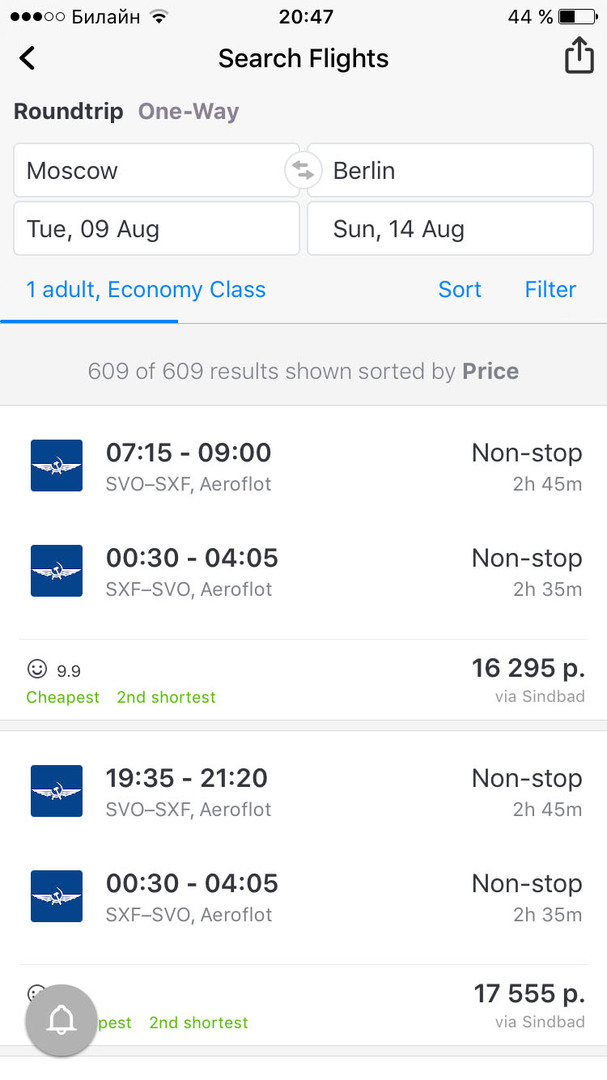
Task: Tap the price alert bell icon
Action: 61,1020
